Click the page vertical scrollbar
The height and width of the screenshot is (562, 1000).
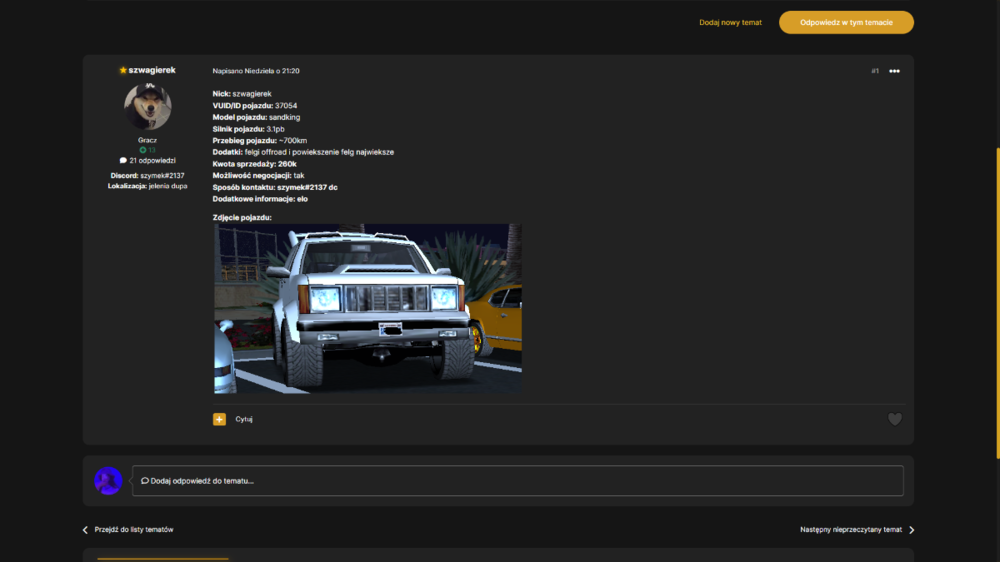click(x=997, y=303)
